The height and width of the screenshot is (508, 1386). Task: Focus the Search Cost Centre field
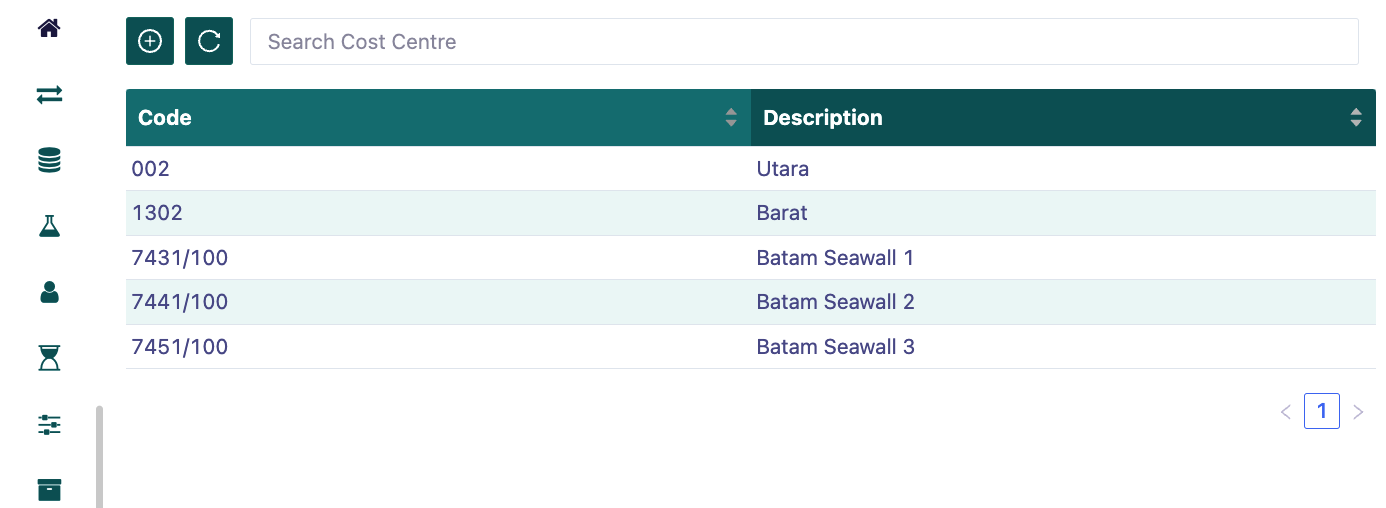(804, 41)
